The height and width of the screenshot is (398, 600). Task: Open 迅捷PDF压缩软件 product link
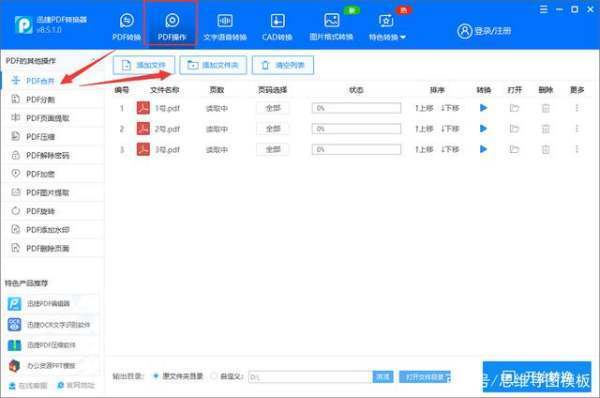[53, 345]
